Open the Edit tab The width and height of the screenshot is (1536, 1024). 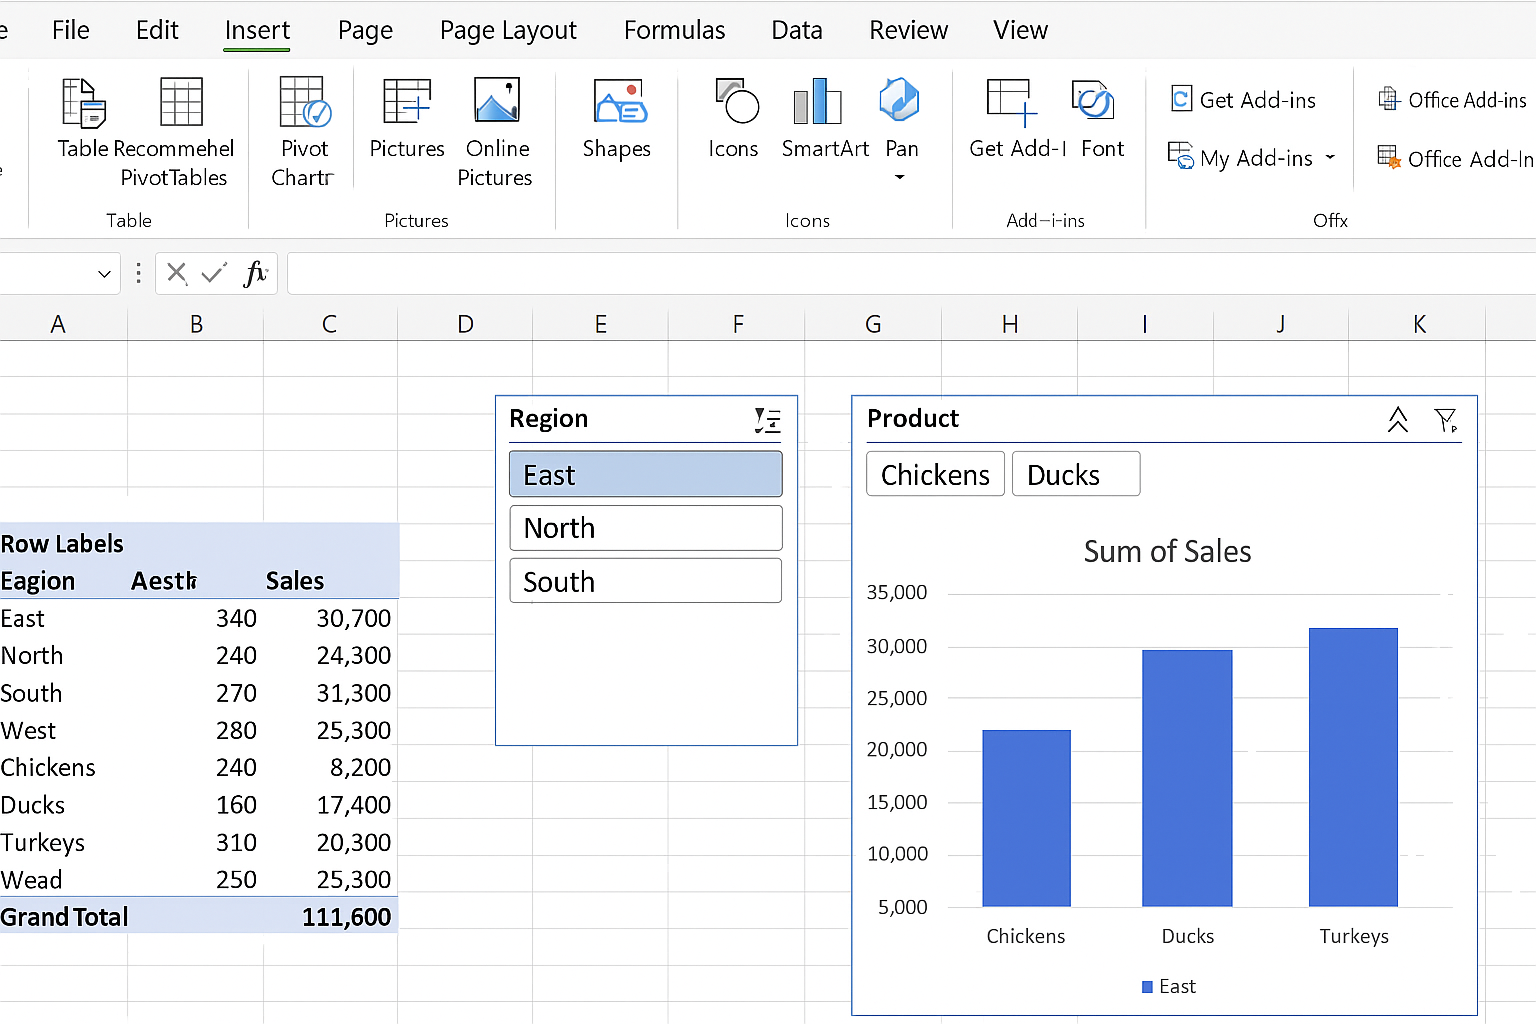tap(157, 30)
